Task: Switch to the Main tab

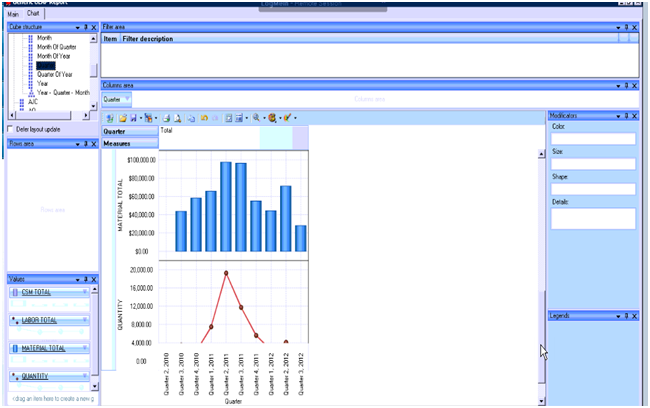Action: pyautogui.click(x=13, y=14)
